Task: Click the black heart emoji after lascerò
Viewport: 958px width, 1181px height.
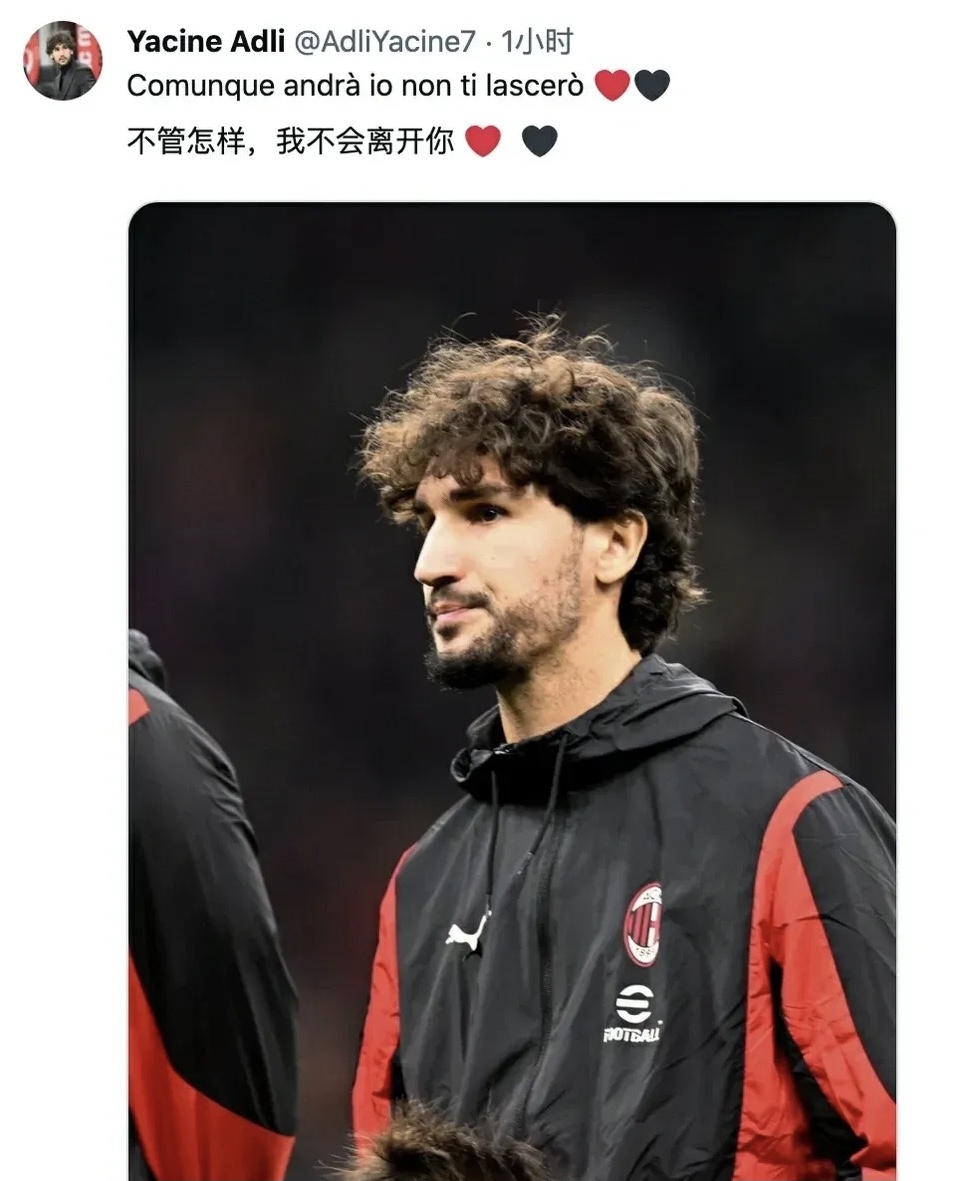Action: (651, 85)
